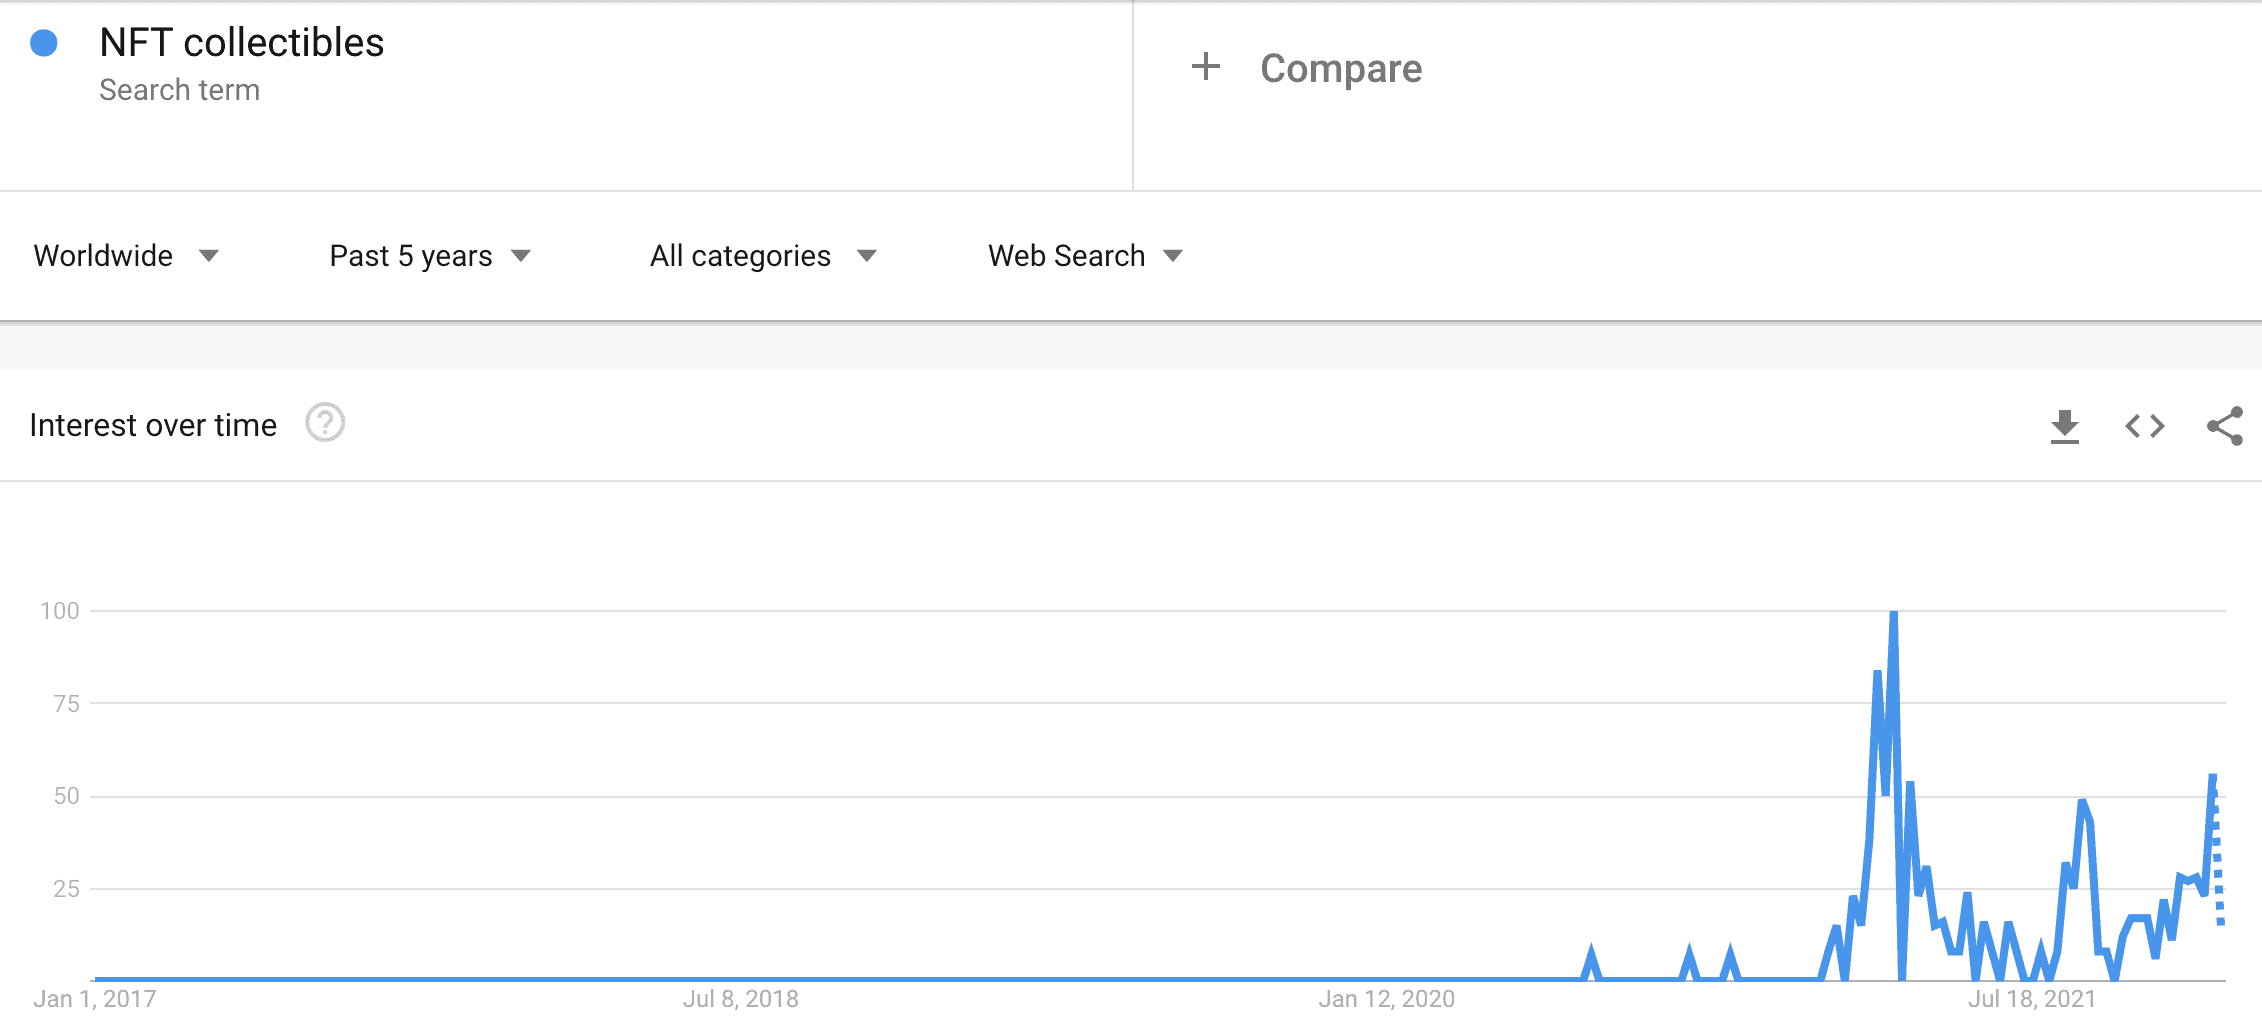Expand the Web Search type dropdown

pyautogui.click(x=1085, y=256)
